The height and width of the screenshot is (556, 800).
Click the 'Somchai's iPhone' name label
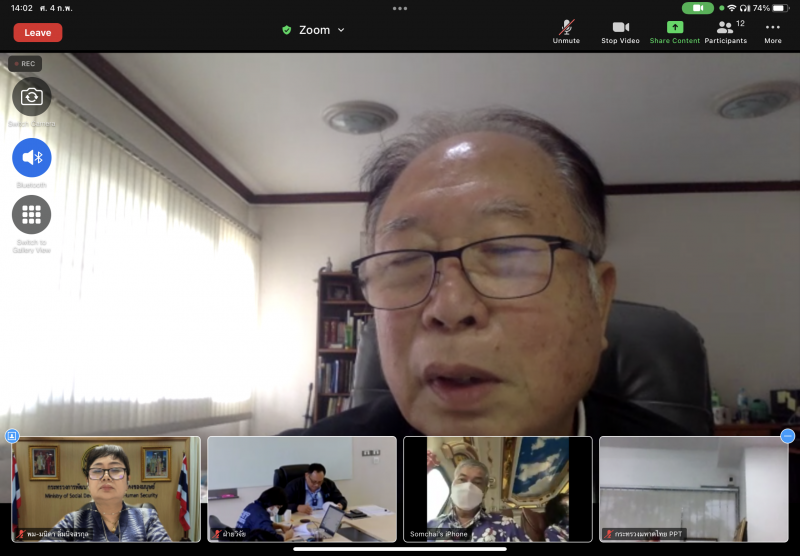click(439, 534)
